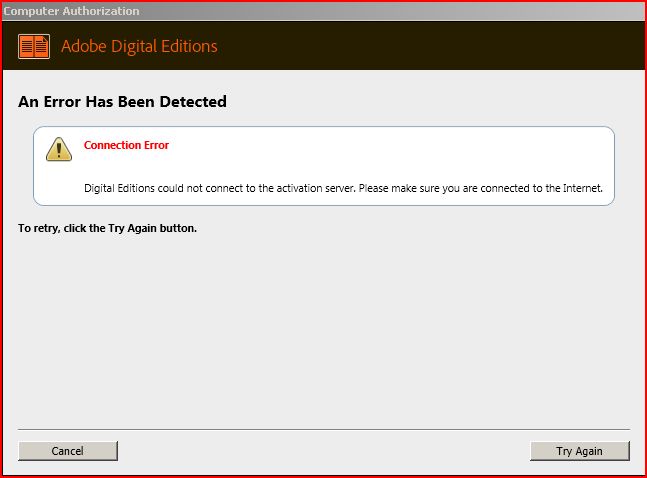
Task: Cancel the computer authorization dialog
Action: point(68,451)
